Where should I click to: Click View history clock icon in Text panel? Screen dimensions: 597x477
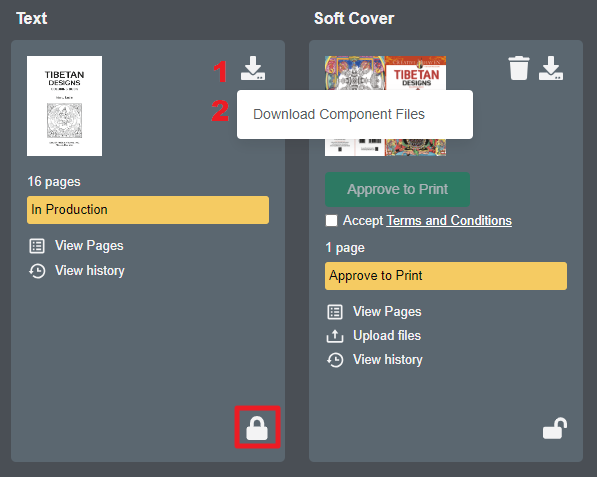[37, 271]
